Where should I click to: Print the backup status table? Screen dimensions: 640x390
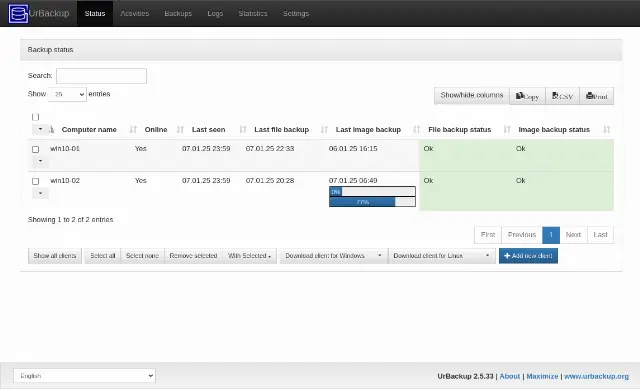(596, 96)
